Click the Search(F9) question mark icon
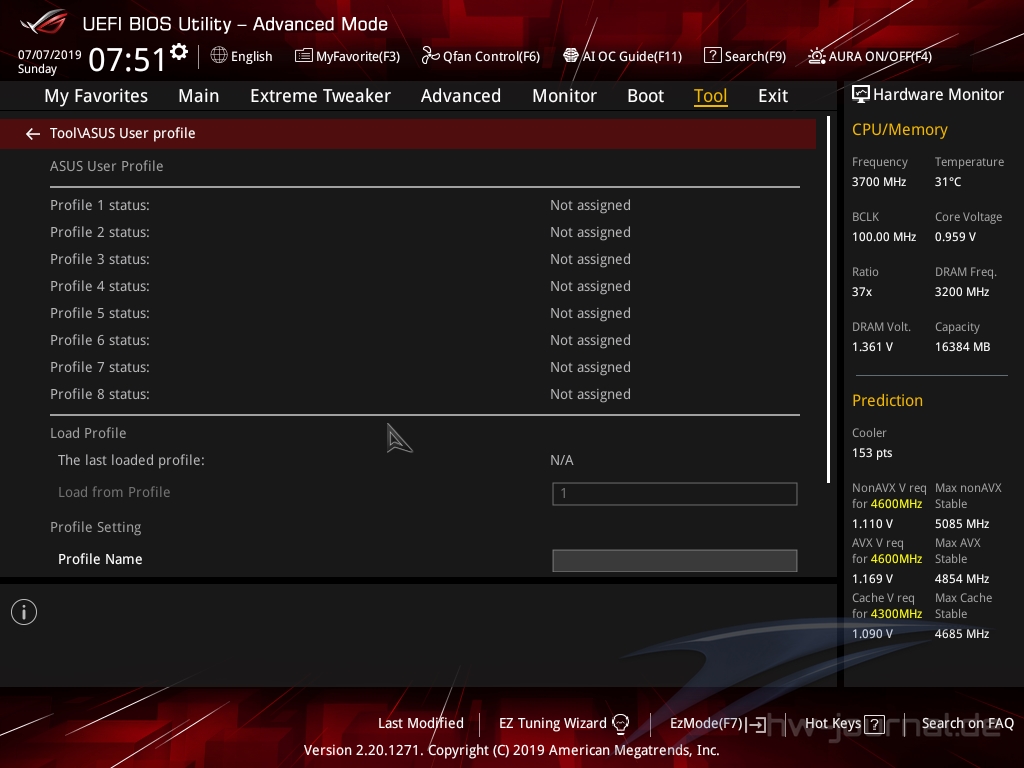1024x768 pixels. [x=712, y=56]
